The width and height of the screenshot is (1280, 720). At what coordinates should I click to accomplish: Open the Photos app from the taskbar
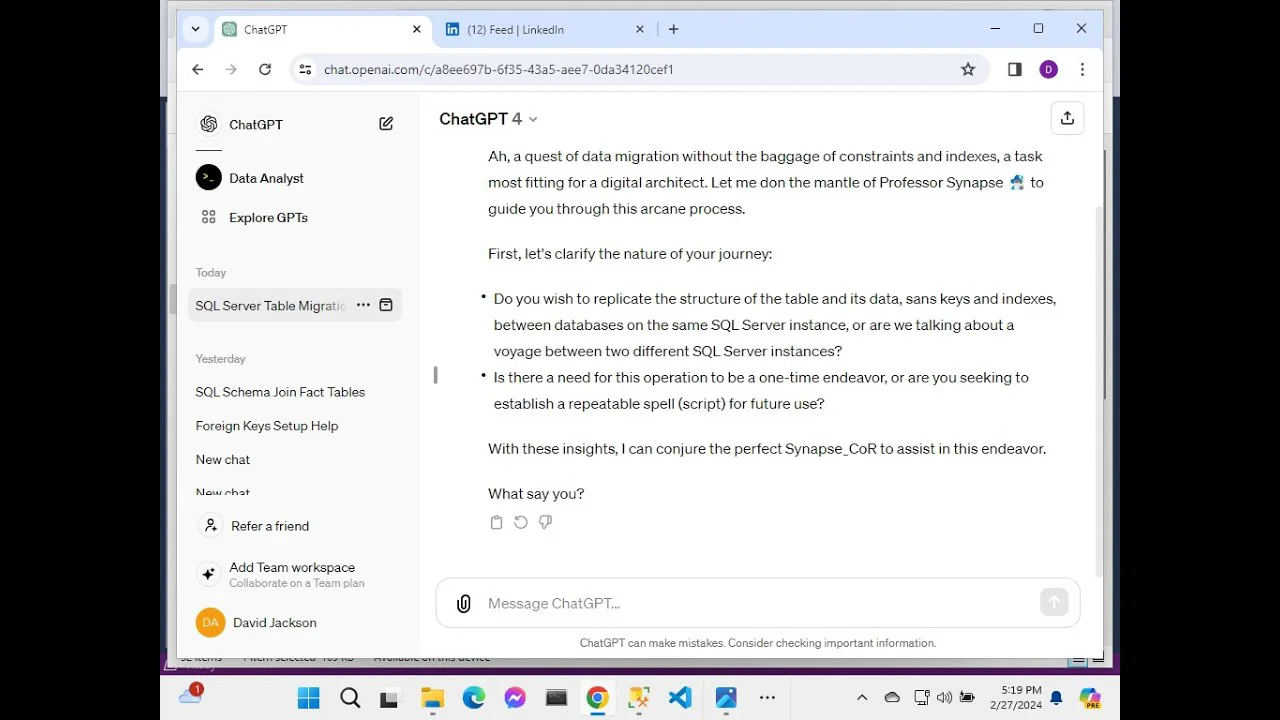click(726, 698)
